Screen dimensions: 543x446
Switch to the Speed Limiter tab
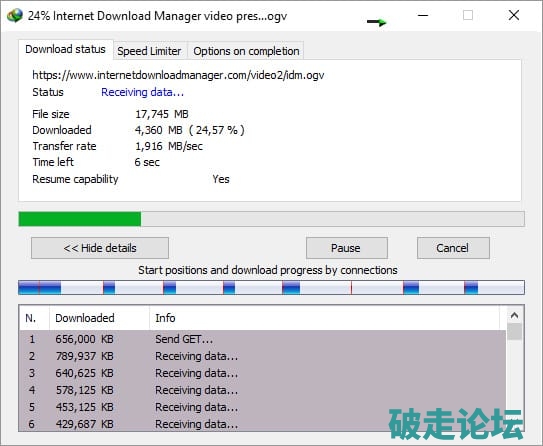(149, 51)
